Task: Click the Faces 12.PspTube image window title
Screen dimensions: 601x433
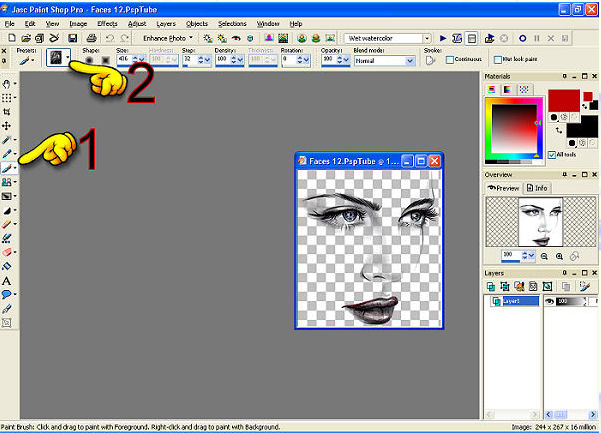Action: [x=354, y=161]
